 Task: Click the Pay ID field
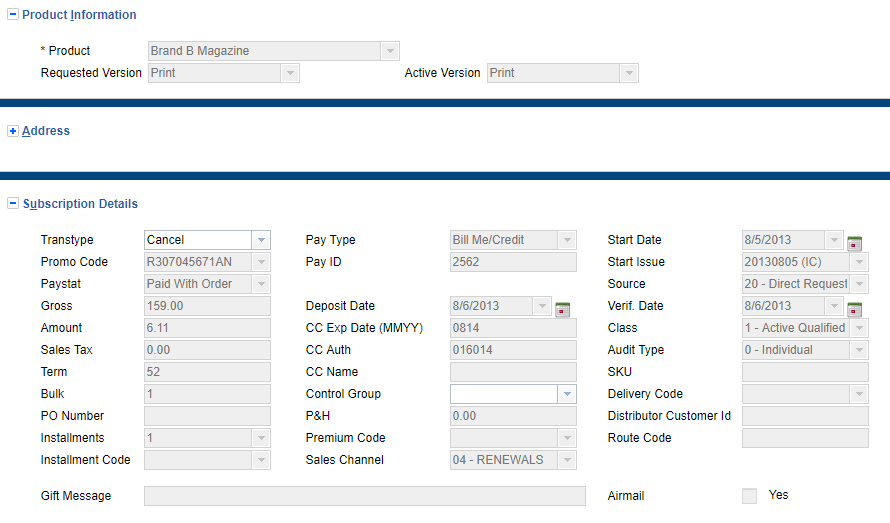pyautogui.click(x=513, y=262)
